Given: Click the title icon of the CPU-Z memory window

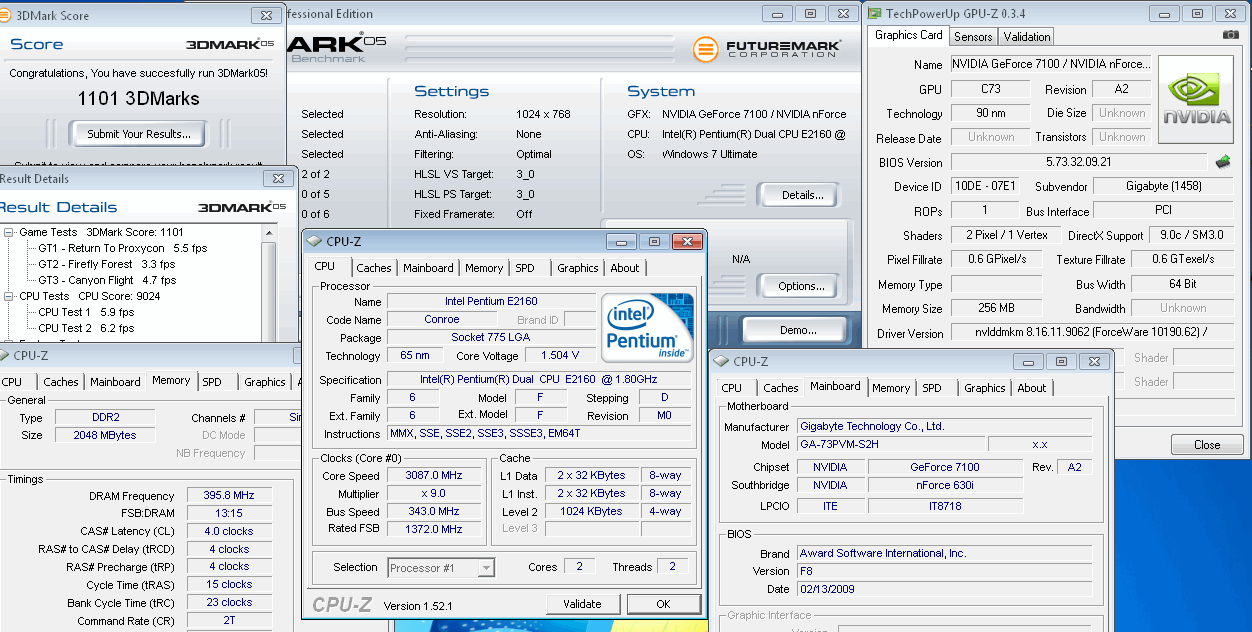Looking at the screenshot, I should click(x=5, y=355).
